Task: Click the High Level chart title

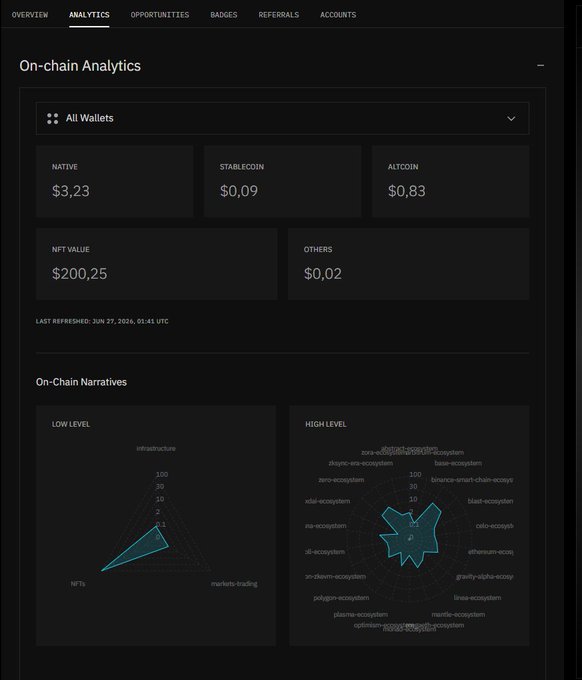Action: tap(326, 424)
